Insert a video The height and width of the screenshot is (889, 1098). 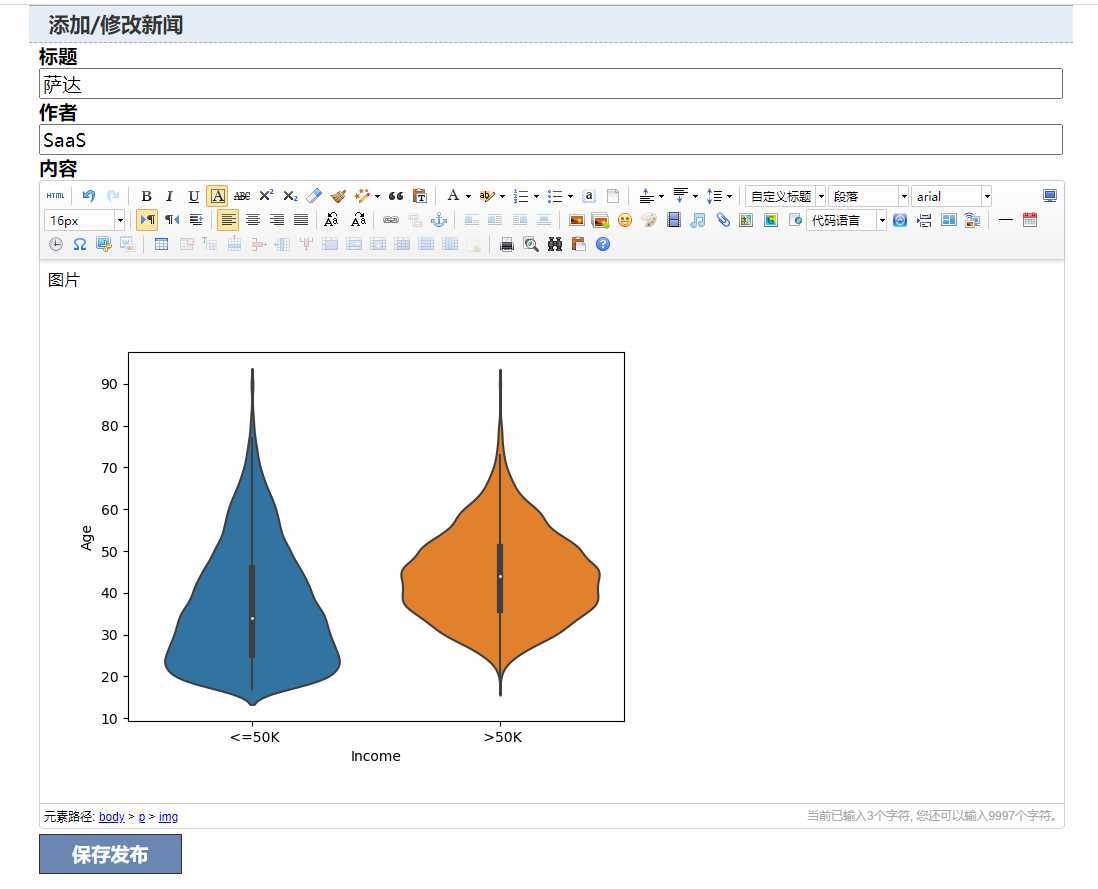coord(674,220)
